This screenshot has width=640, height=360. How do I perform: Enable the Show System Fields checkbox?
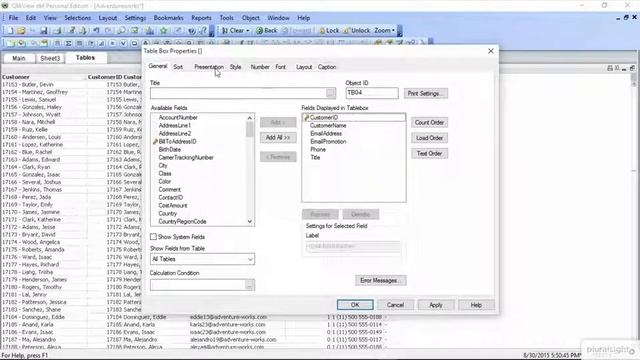tap(153, 237)
